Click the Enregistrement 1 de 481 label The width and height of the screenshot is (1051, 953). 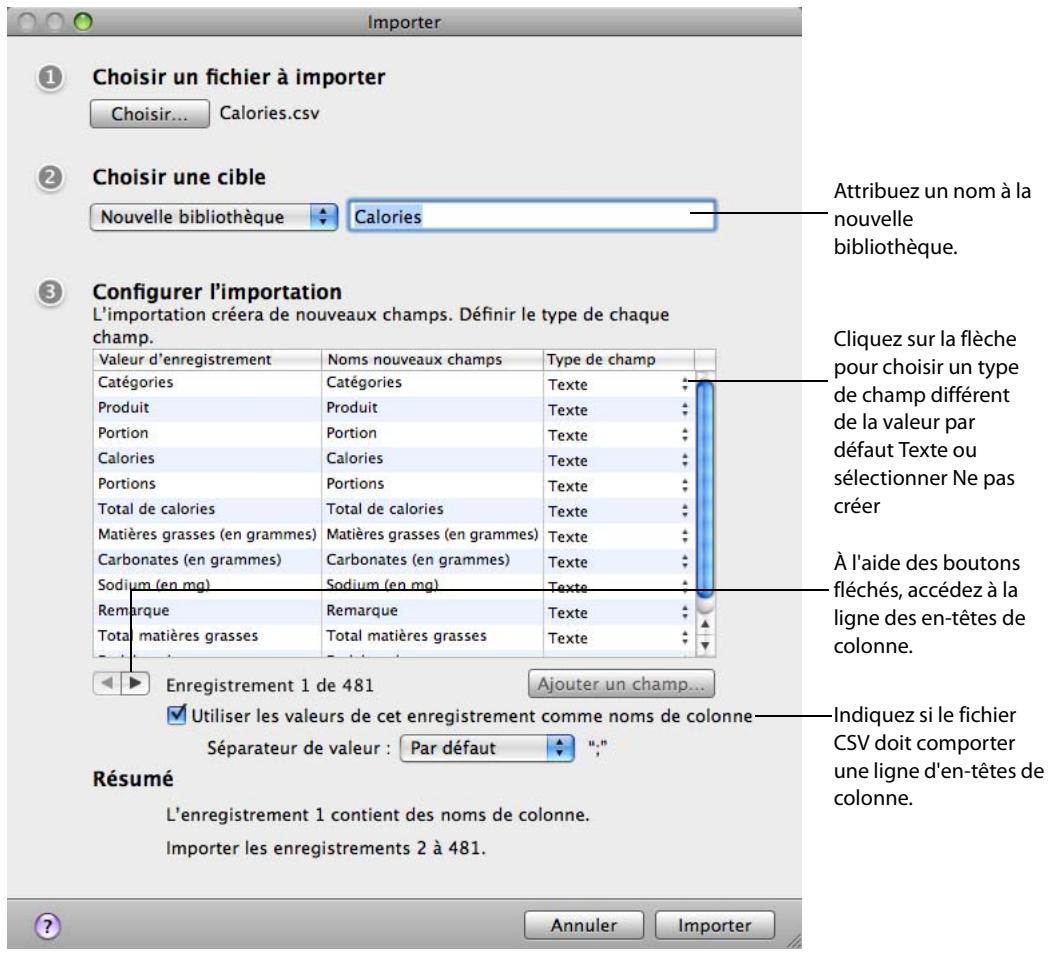pos(269,686)
